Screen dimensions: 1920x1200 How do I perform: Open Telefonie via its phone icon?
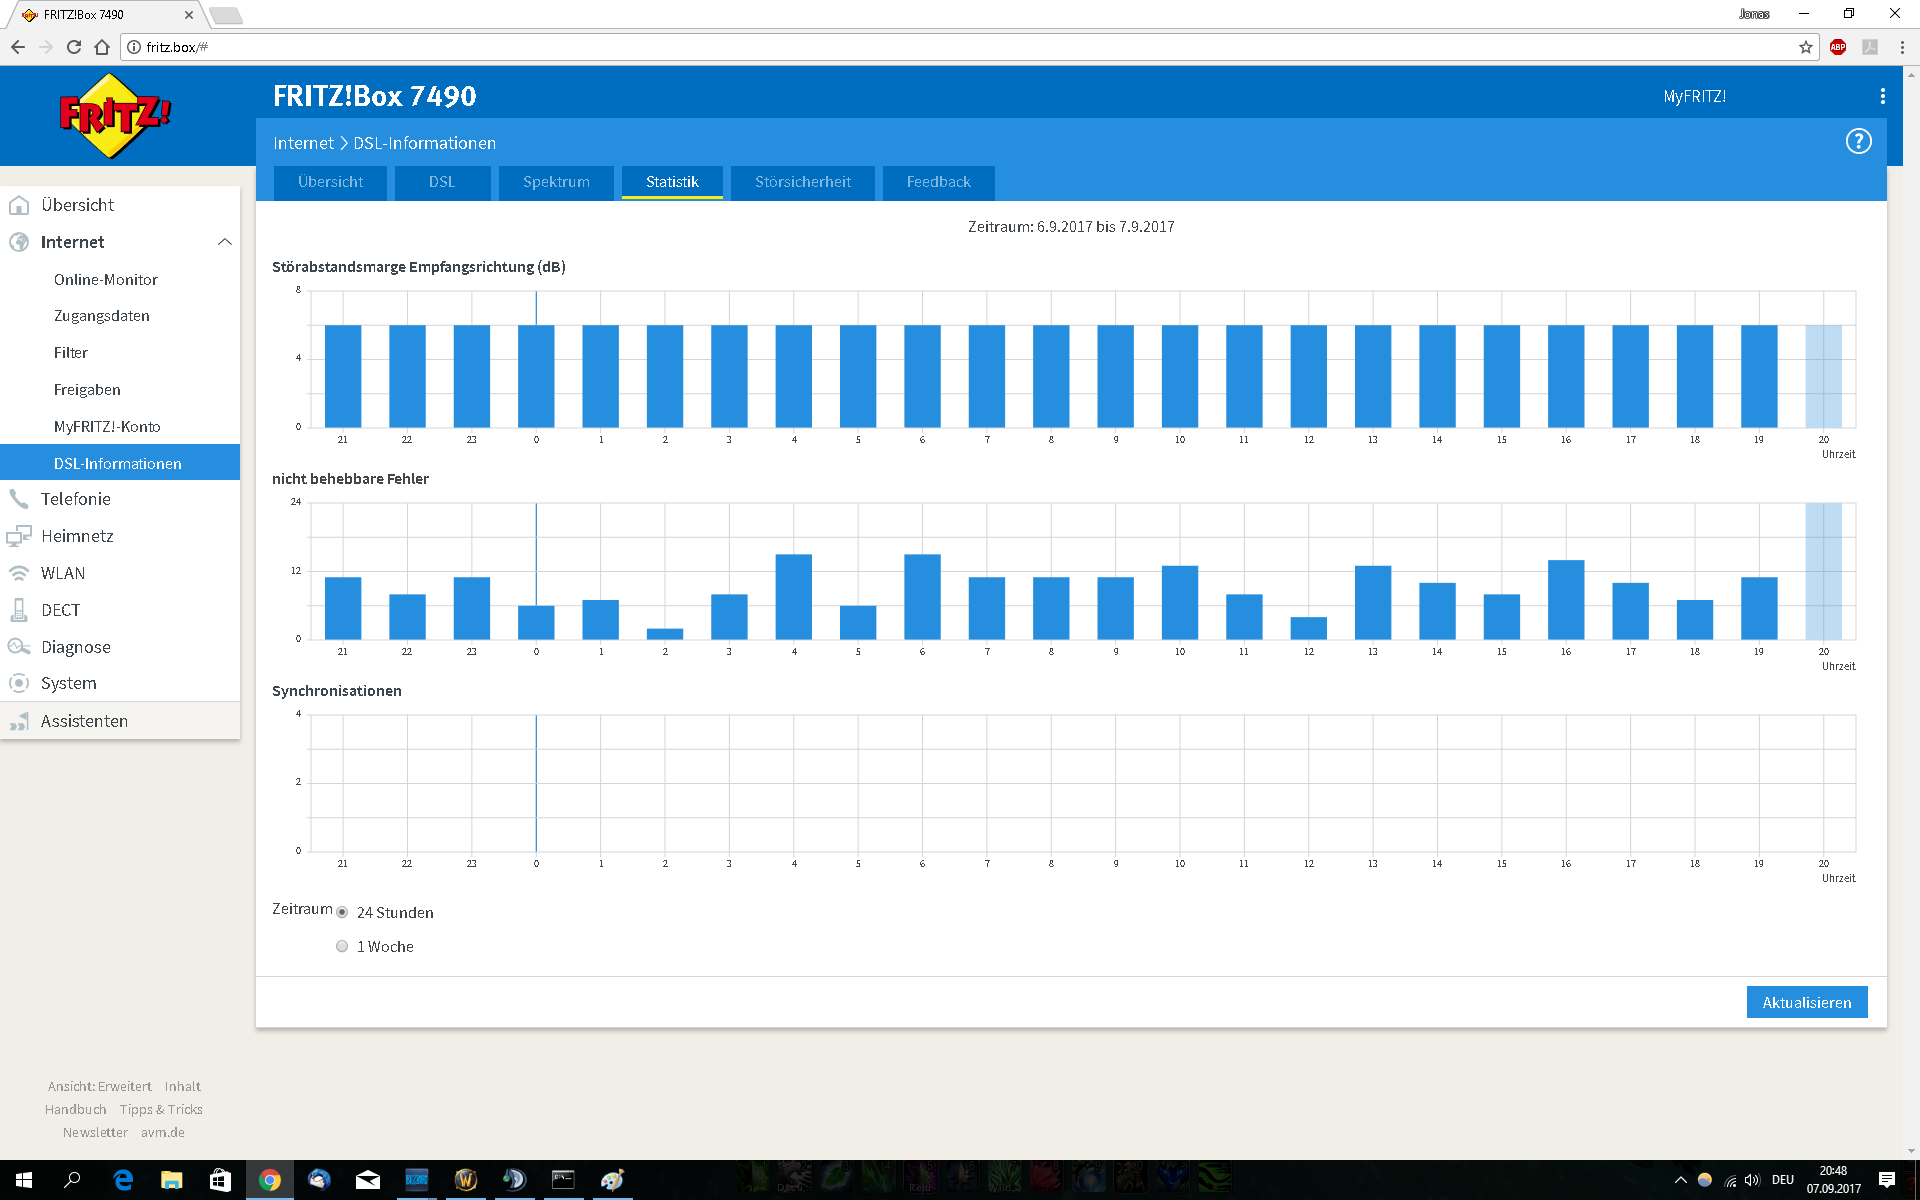click(19, 499)
